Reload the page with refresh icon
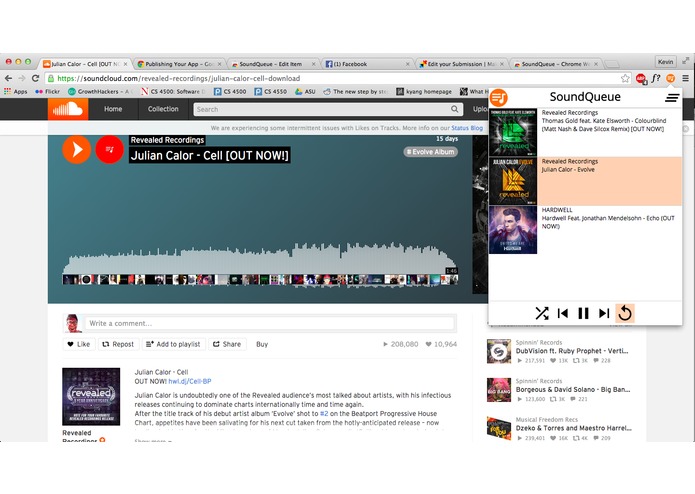 (35, 78)
